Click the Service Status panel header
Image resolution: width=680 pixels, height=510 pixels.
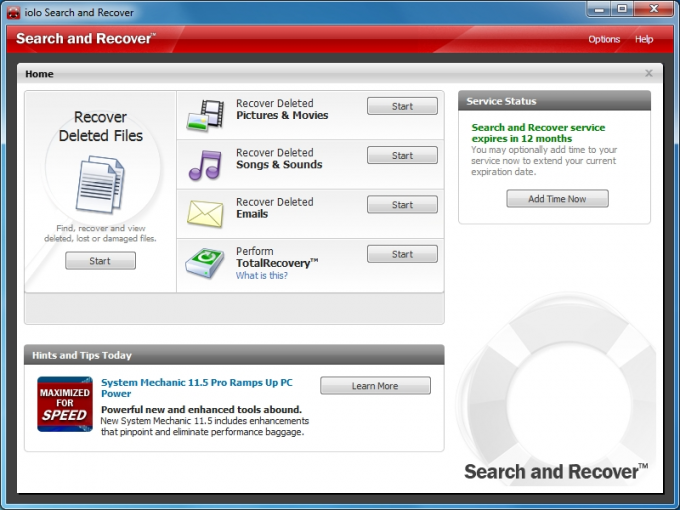(x=554, y=101)
